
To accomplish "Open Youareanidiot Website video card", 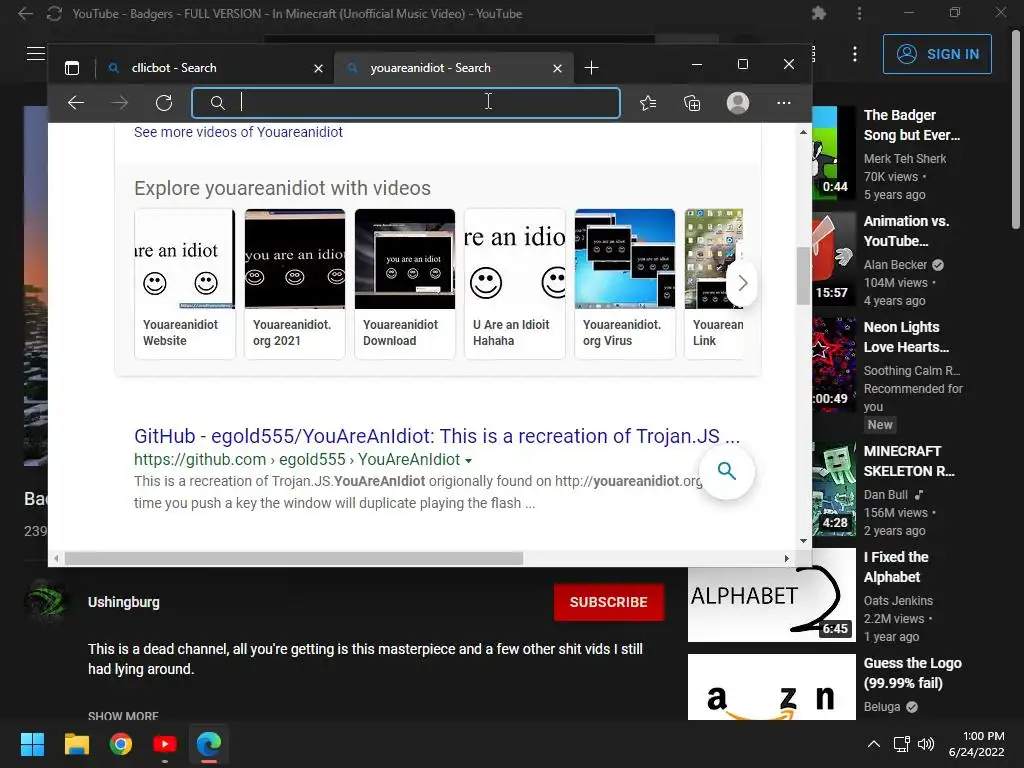I will coord(185,283).
